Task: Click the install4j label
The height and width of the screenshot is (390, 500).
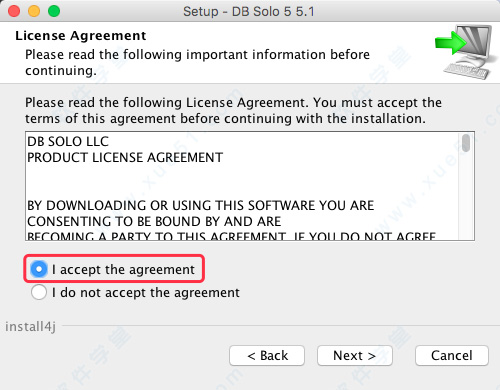Action: pos(30,327)
